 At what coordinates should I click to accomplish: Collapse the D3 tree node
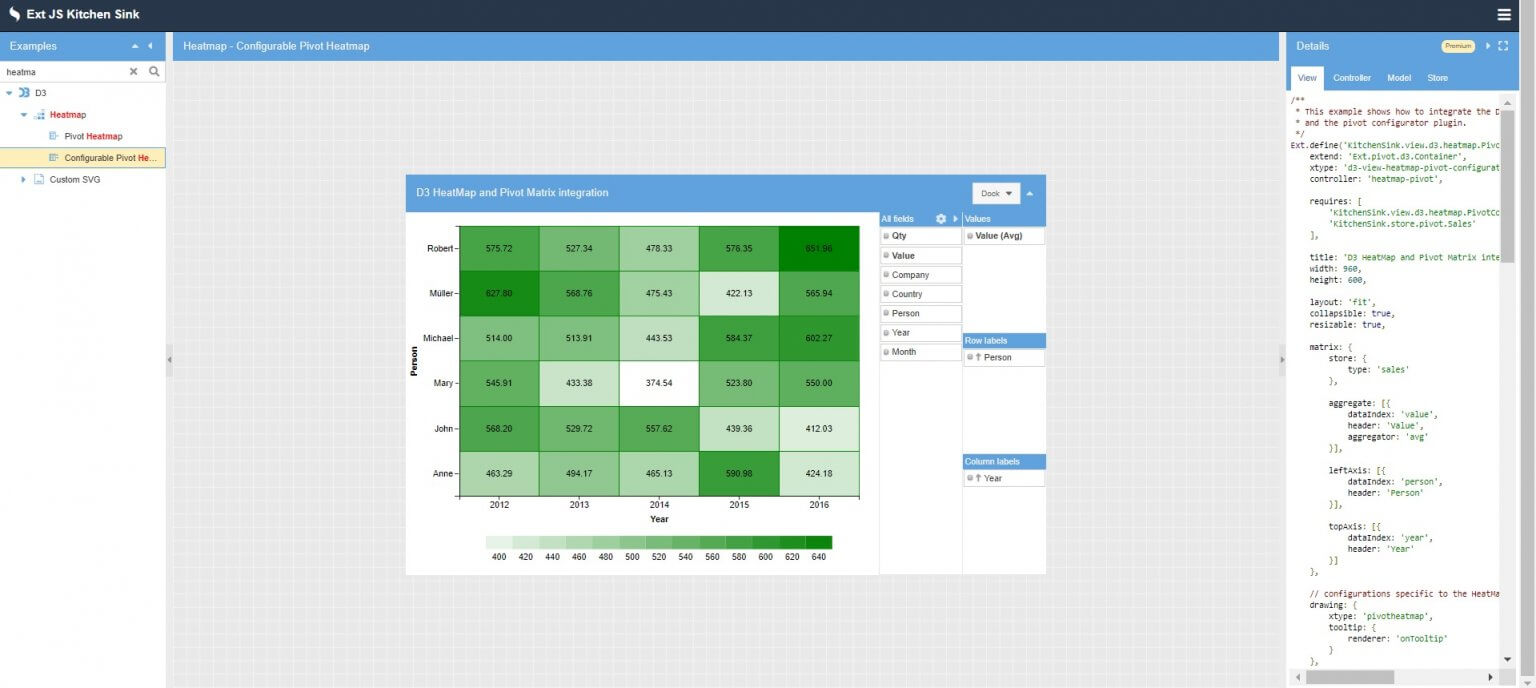point(10,92)
